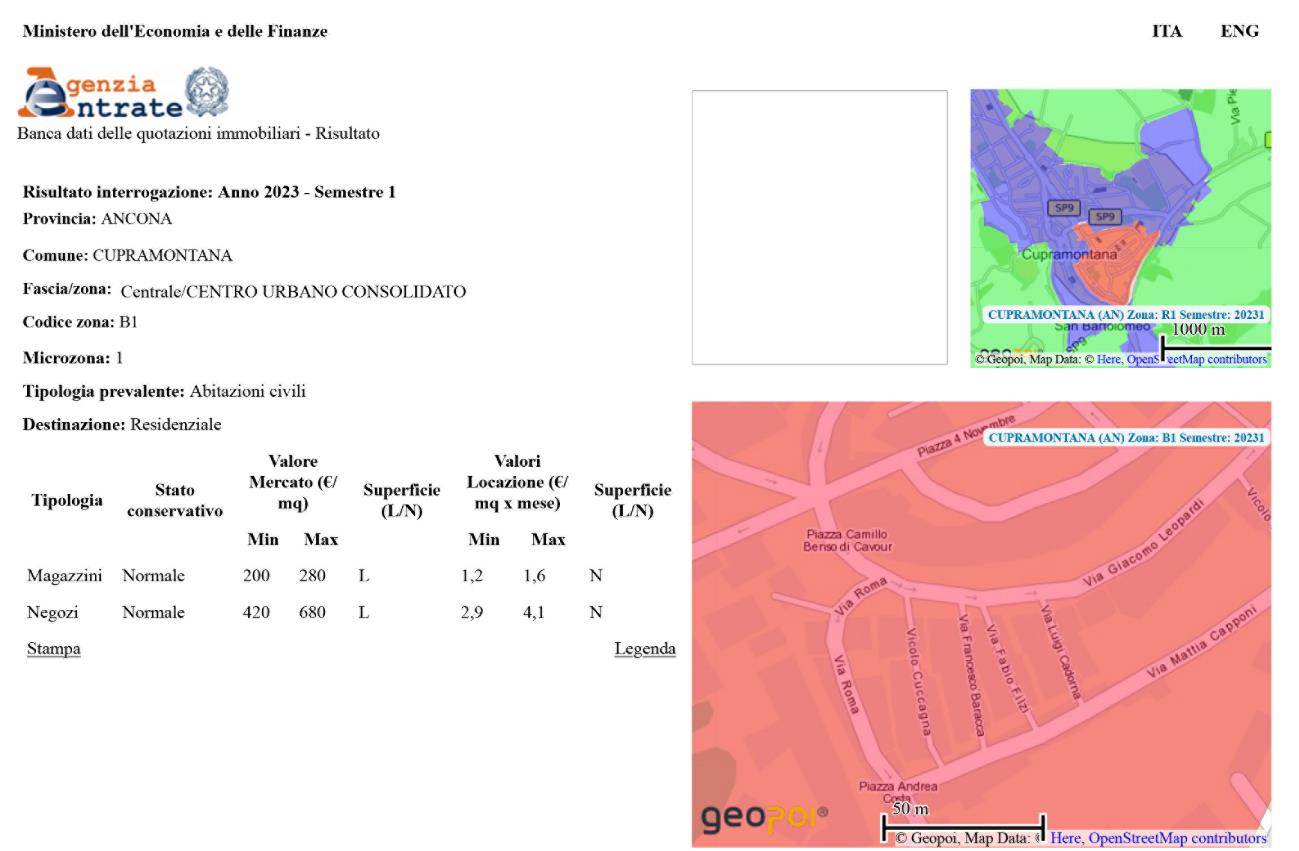Click the Cupramontana label on overview map
Screen dimensions: 1299x851
1069,255
